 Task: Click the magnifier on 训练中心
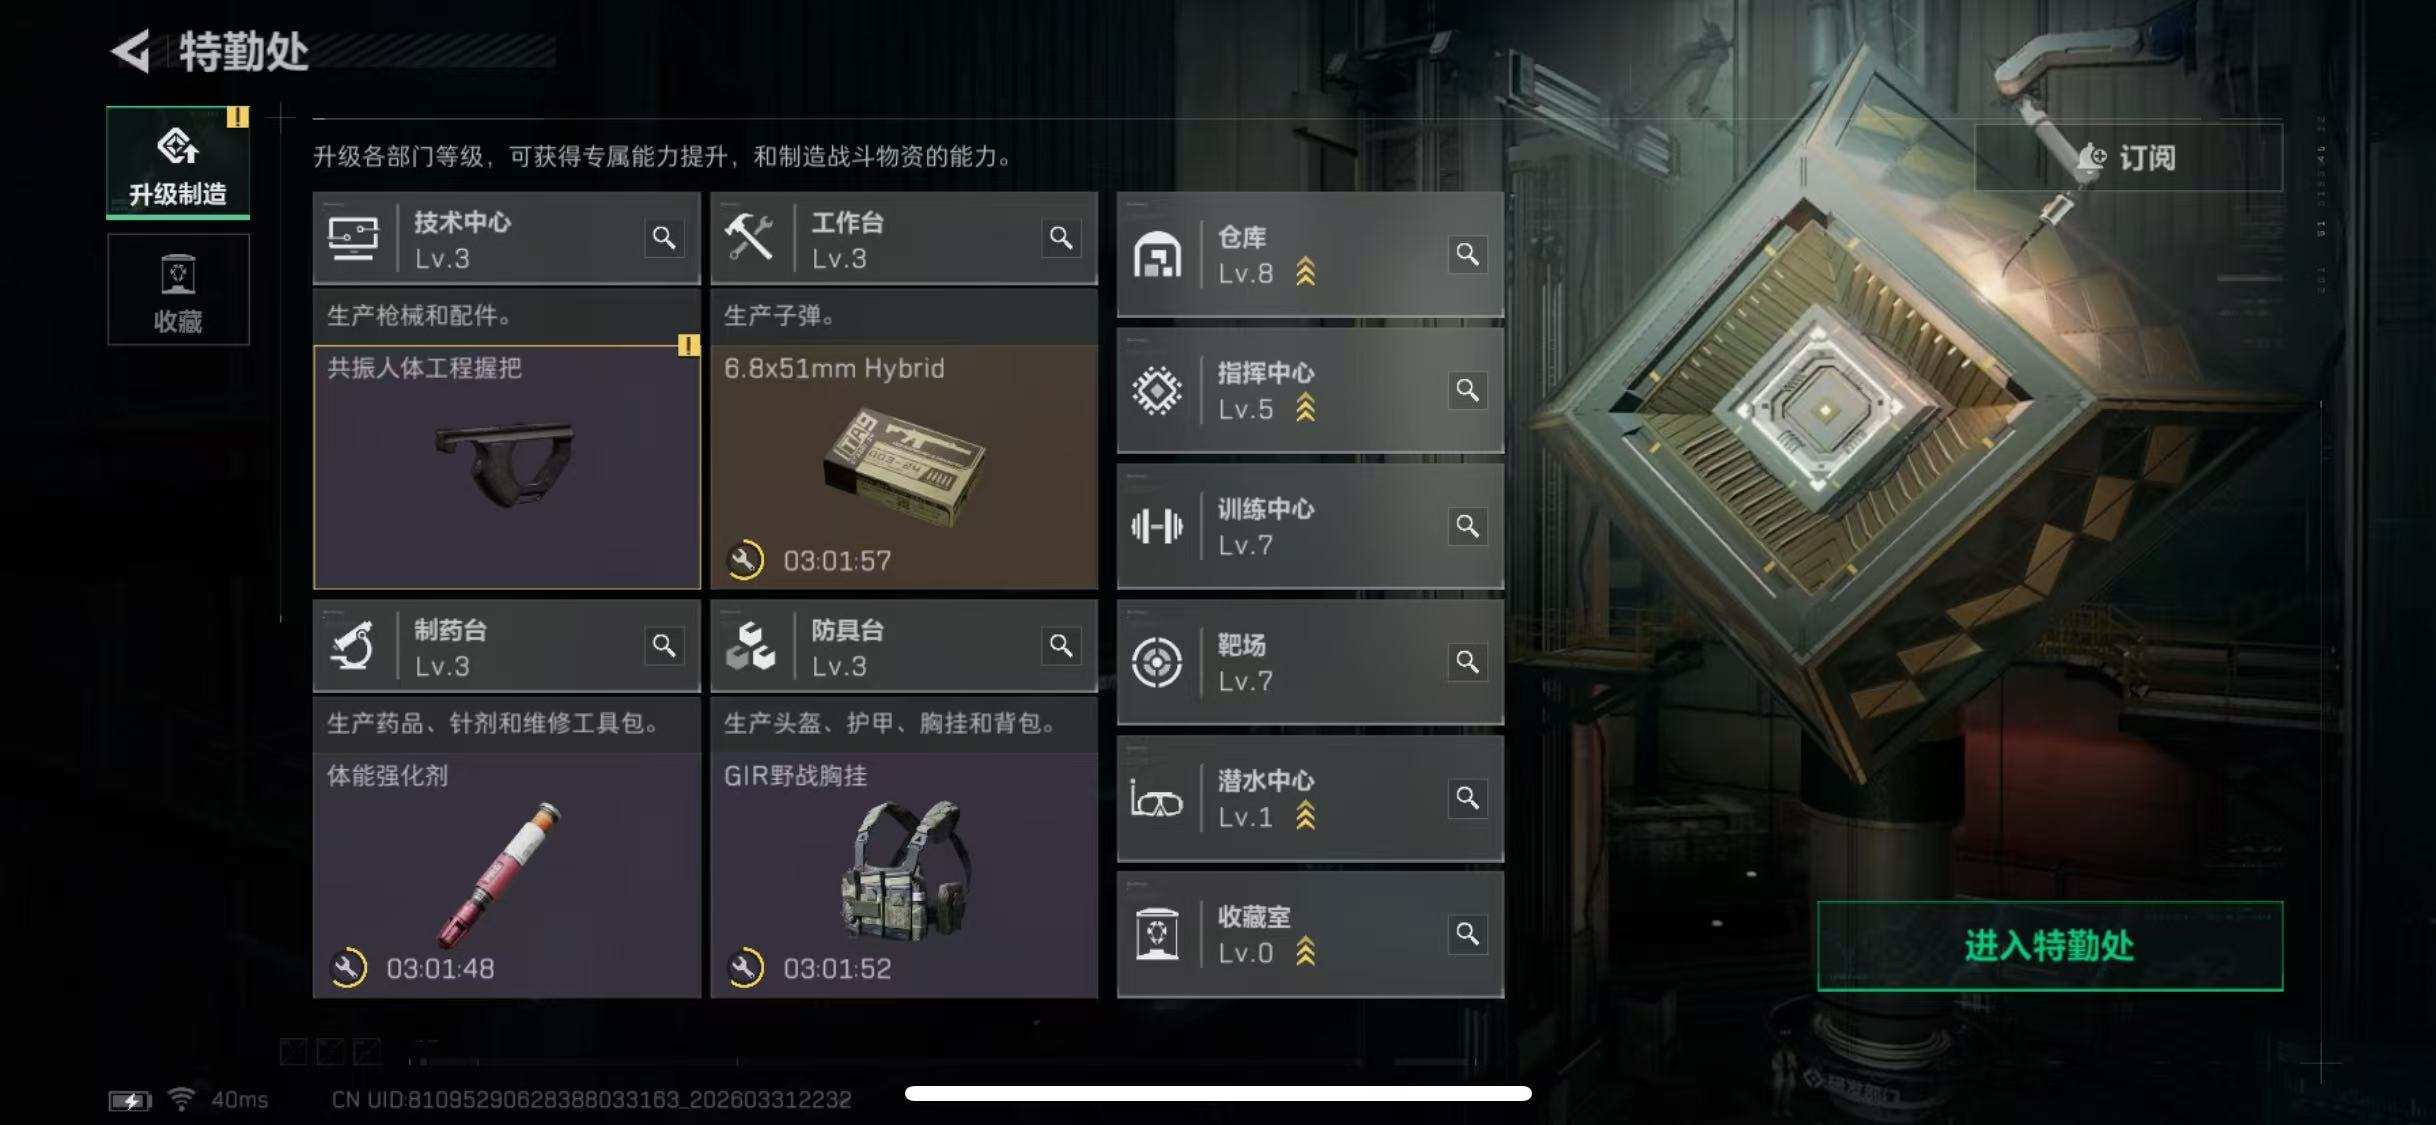(x=1467, y=526)
